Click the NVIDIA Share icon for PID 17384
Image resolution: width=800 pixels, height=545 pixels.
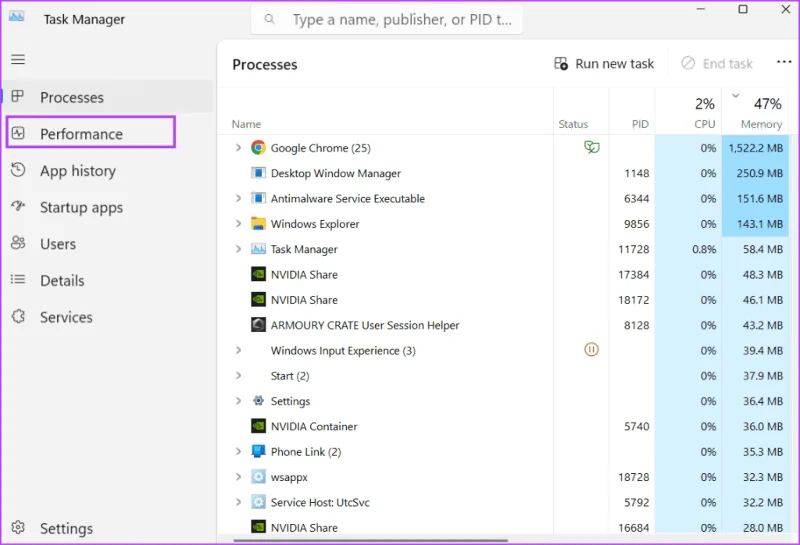pyautogui.click(x=258, y=275)
